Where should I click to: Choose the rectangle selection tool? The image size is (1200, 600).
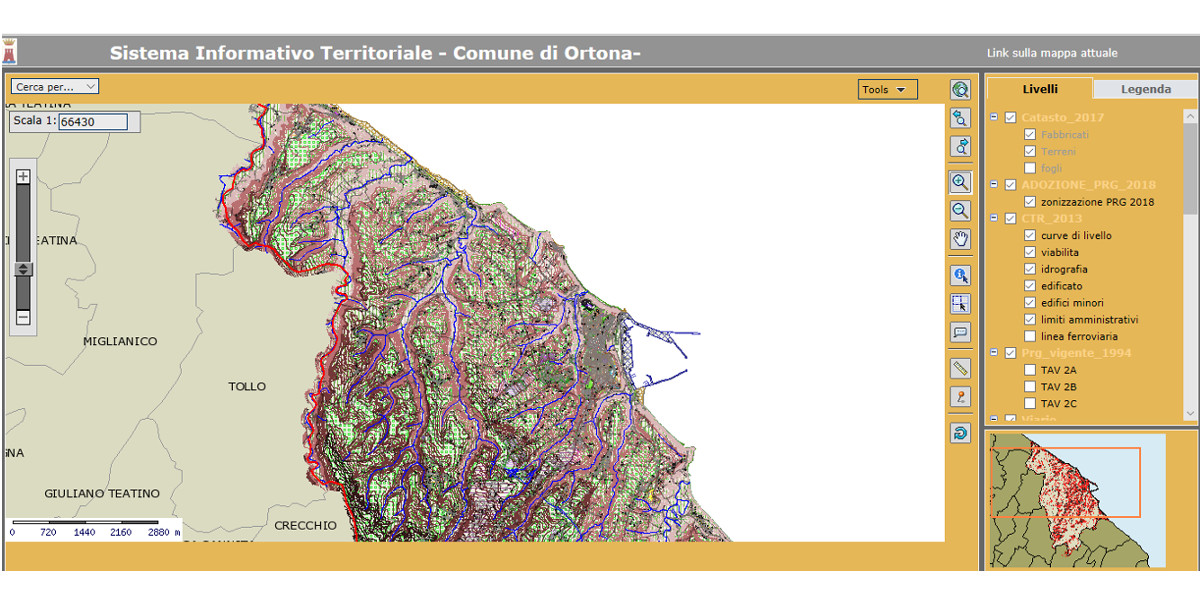pyautogui.click(x=960, y=303)
